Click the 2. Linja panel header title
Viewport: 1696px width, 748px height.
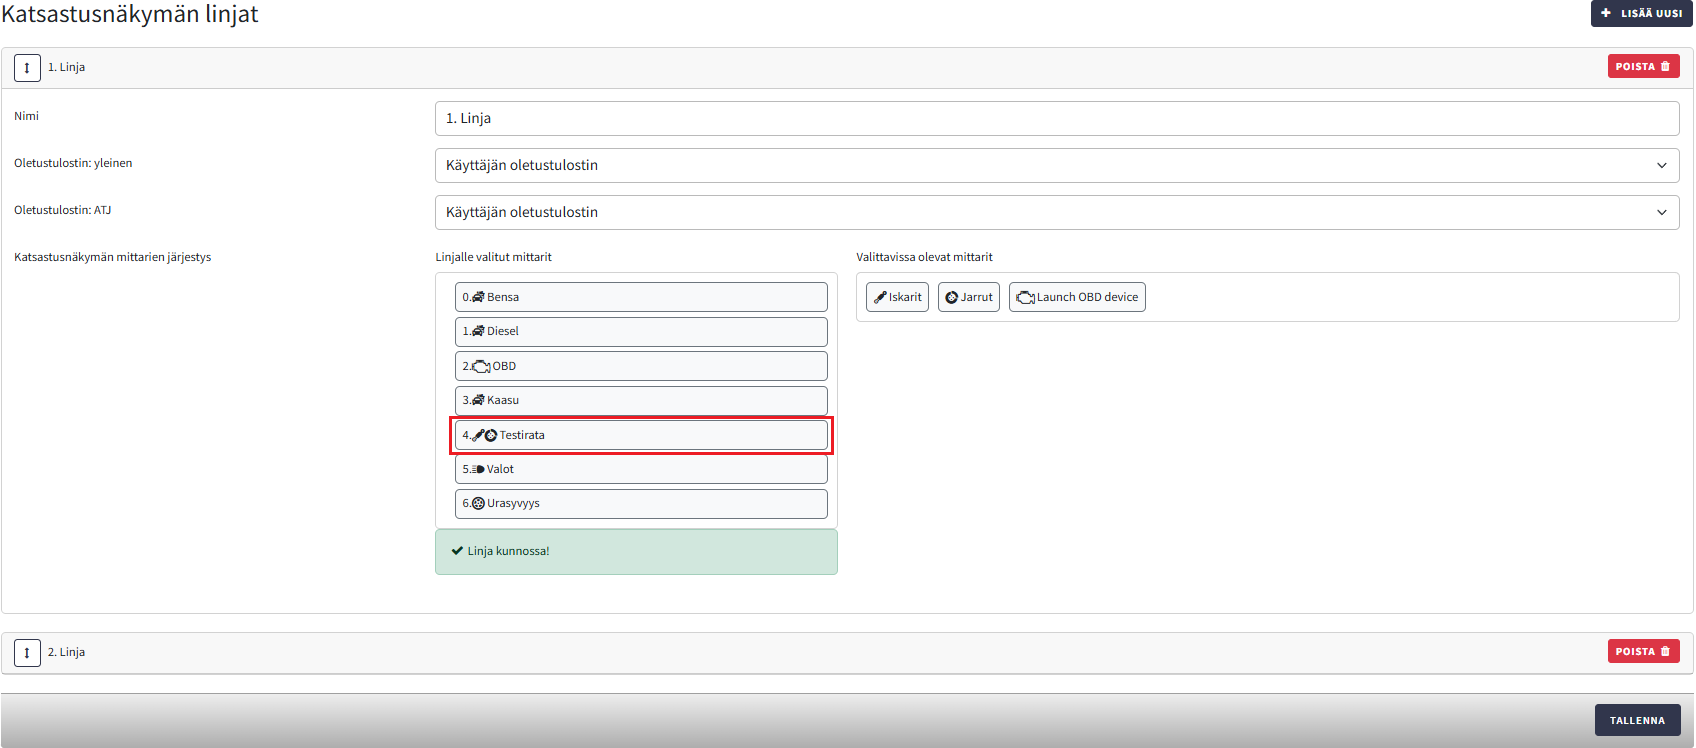pos(67,652)
